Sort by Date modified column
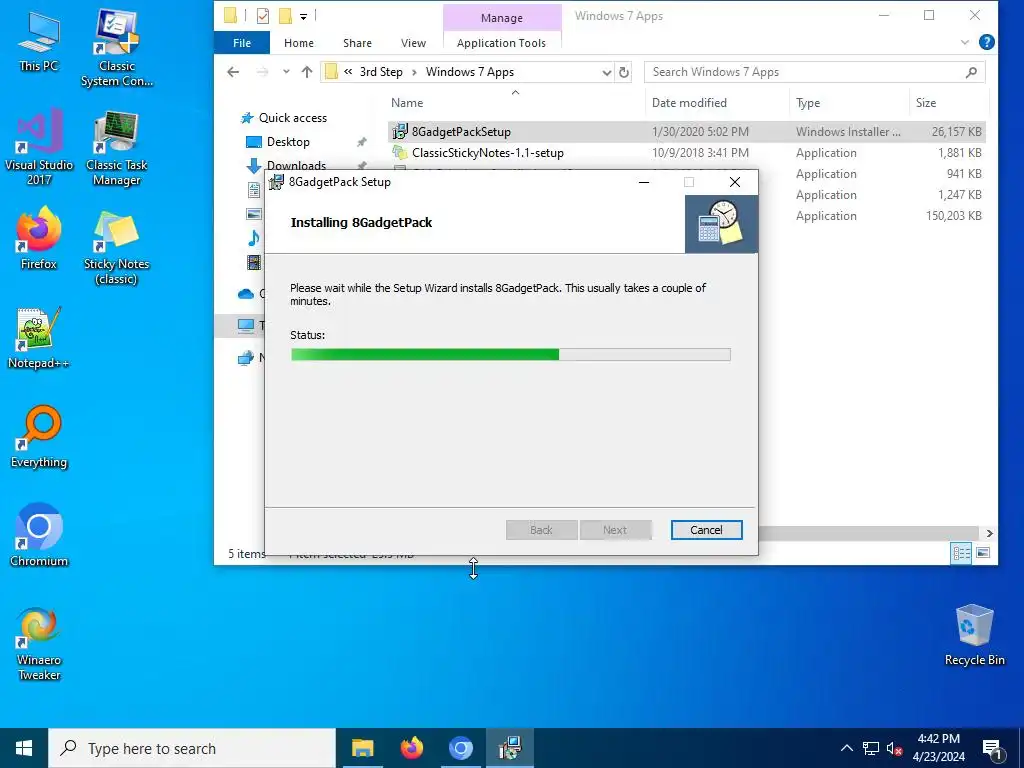Viewport: 1024px width, 768px height. tap(717, 103)
